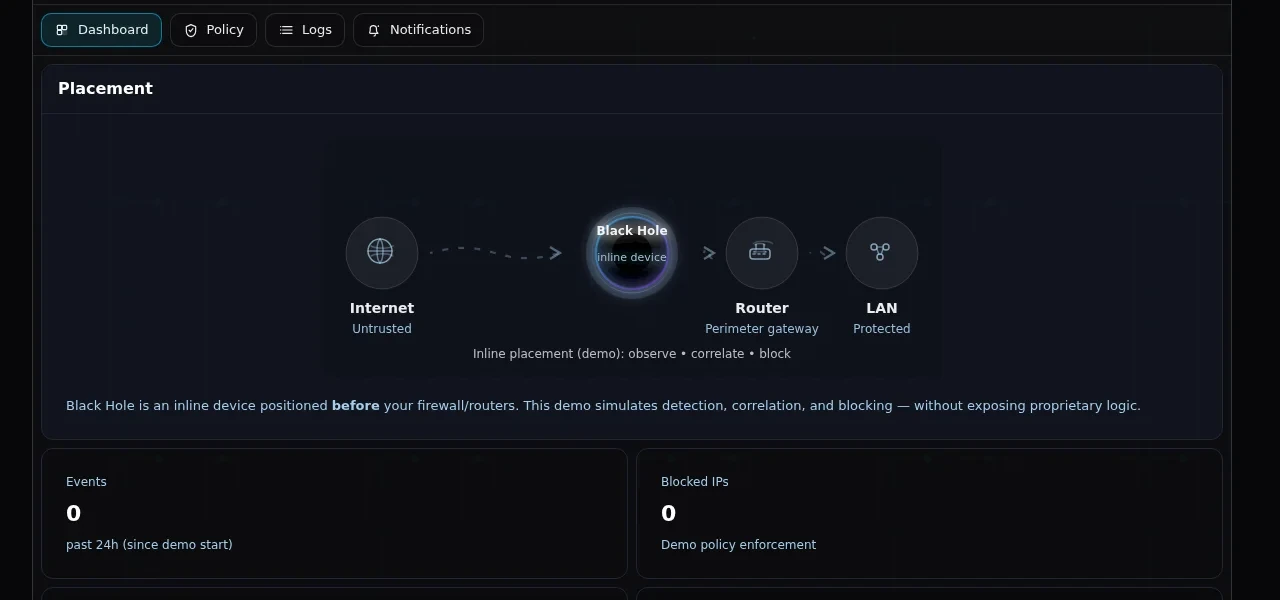1280x600 pixels.
Task: Click the list icon on the Logs tab
Action: click(x=284, y=30)
